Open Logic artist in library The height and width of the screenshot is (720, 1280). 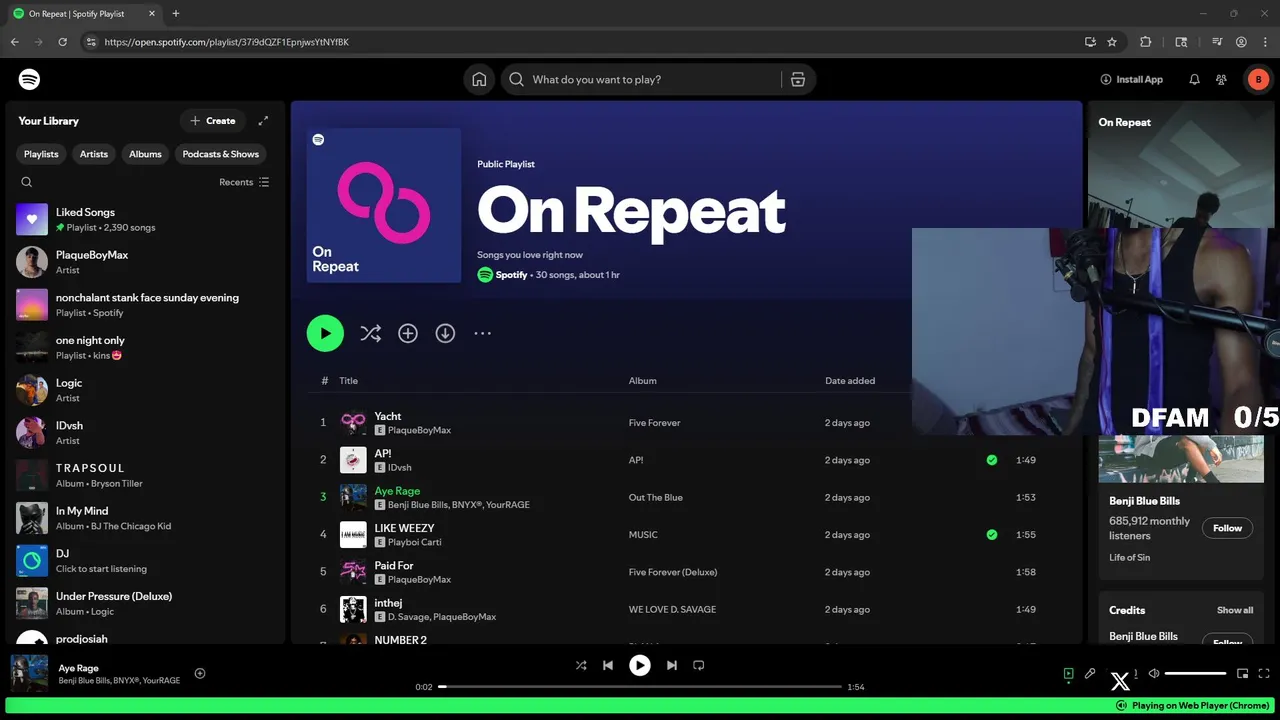(x=145, y=390)
